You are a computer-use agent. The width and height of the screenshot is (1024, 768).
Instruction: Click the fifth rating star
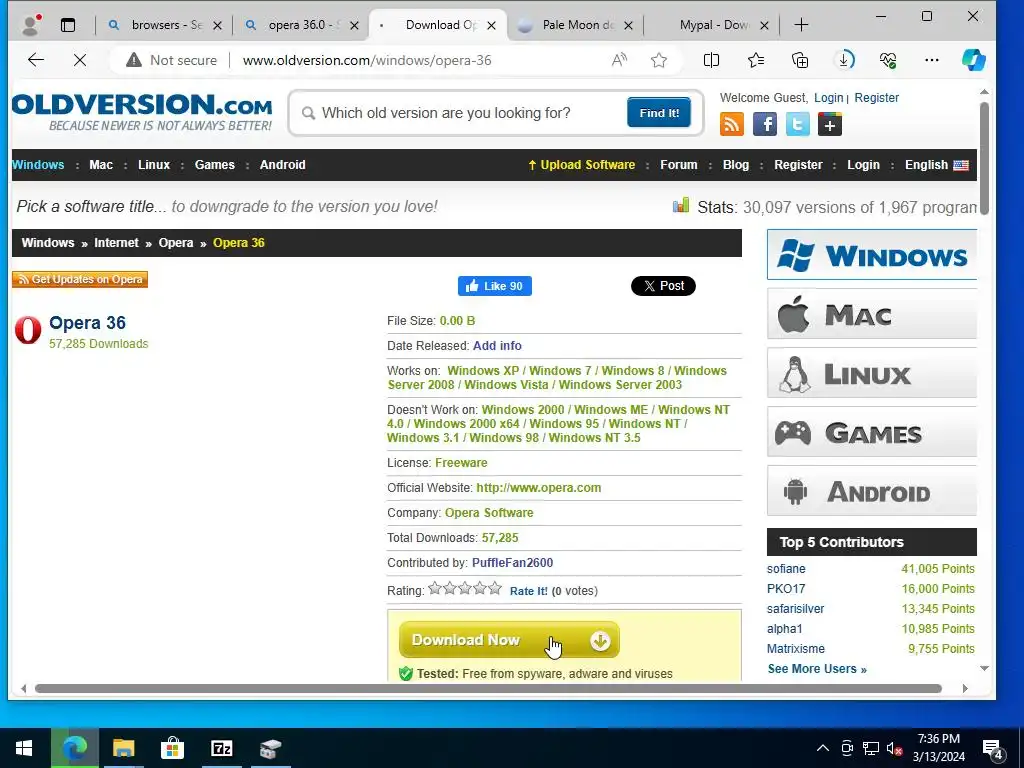(495, 588)
